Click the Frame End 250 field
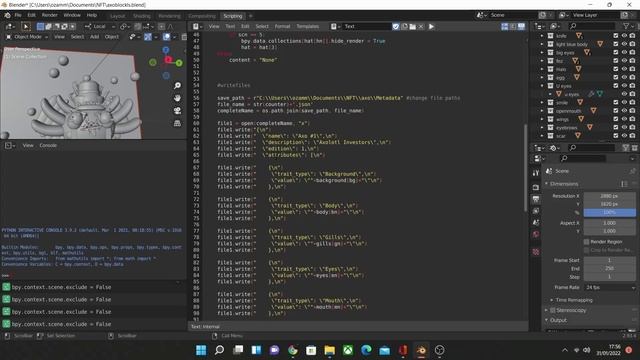This screenshot has width=640, height=360. coord(609,269)
